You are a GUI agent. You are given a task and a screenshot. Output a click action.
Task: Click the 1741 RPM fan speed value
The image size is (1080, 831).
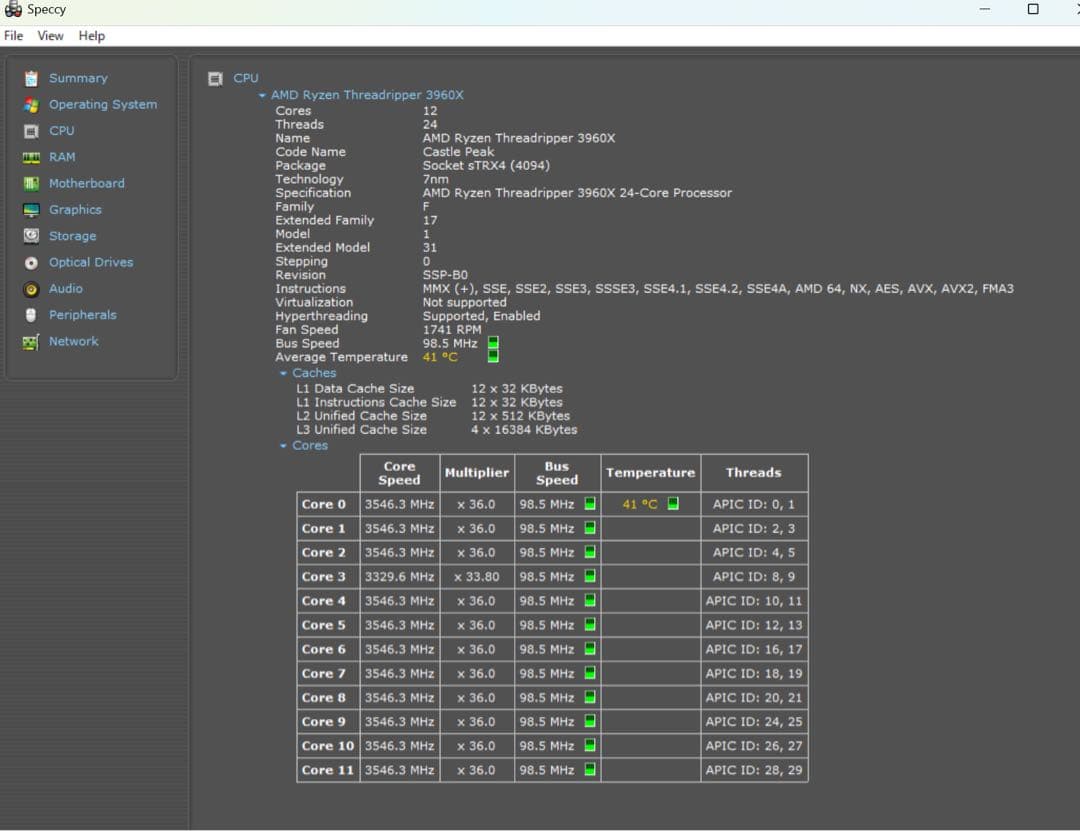coord(452,330)
